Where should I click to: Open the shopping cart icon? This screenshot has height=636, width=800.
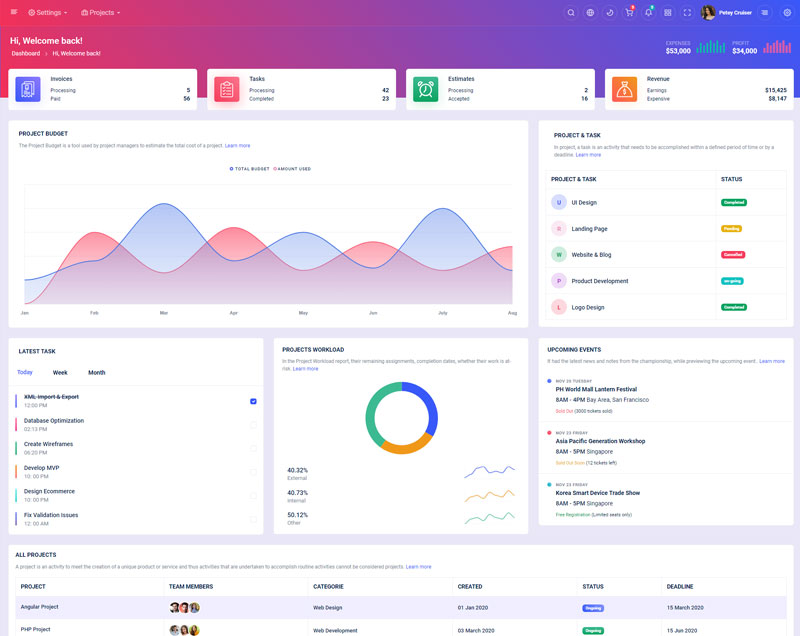coord(629,12)
